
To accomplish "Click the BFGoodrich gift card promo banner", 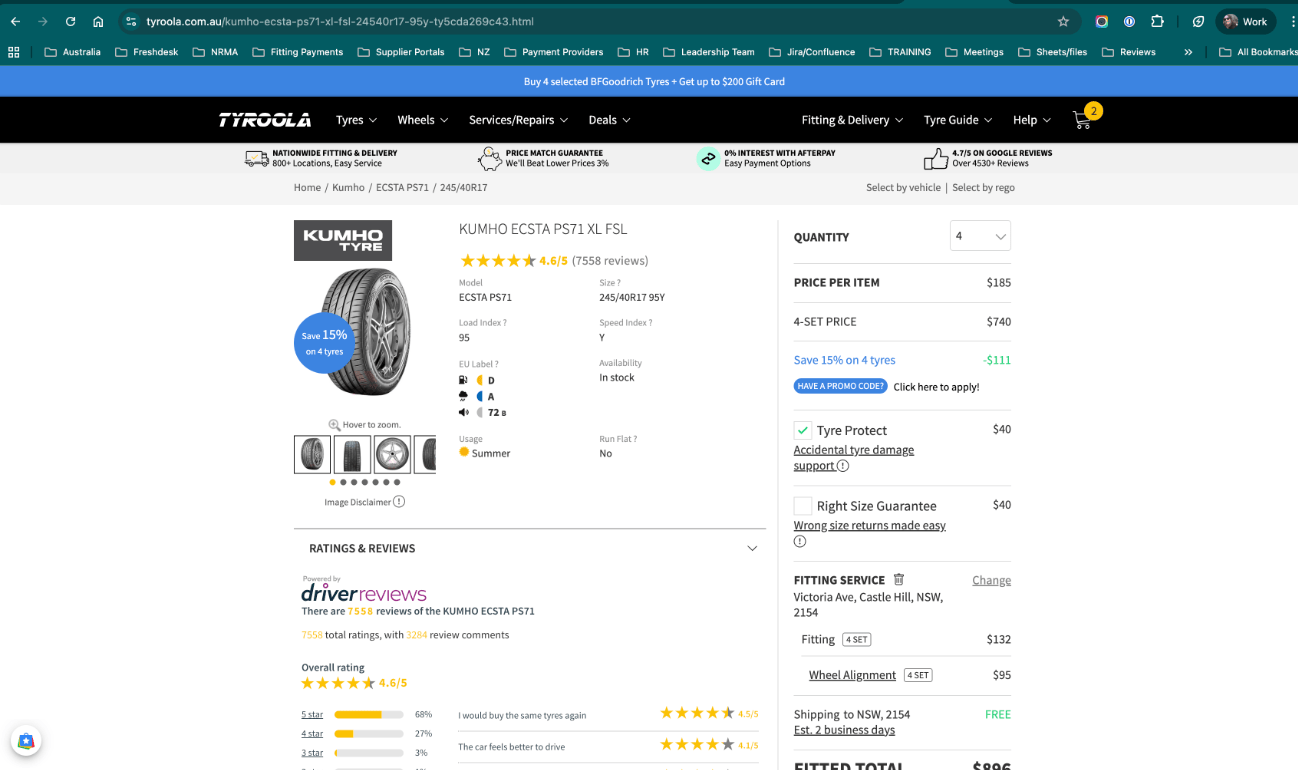I will (654, 81).
